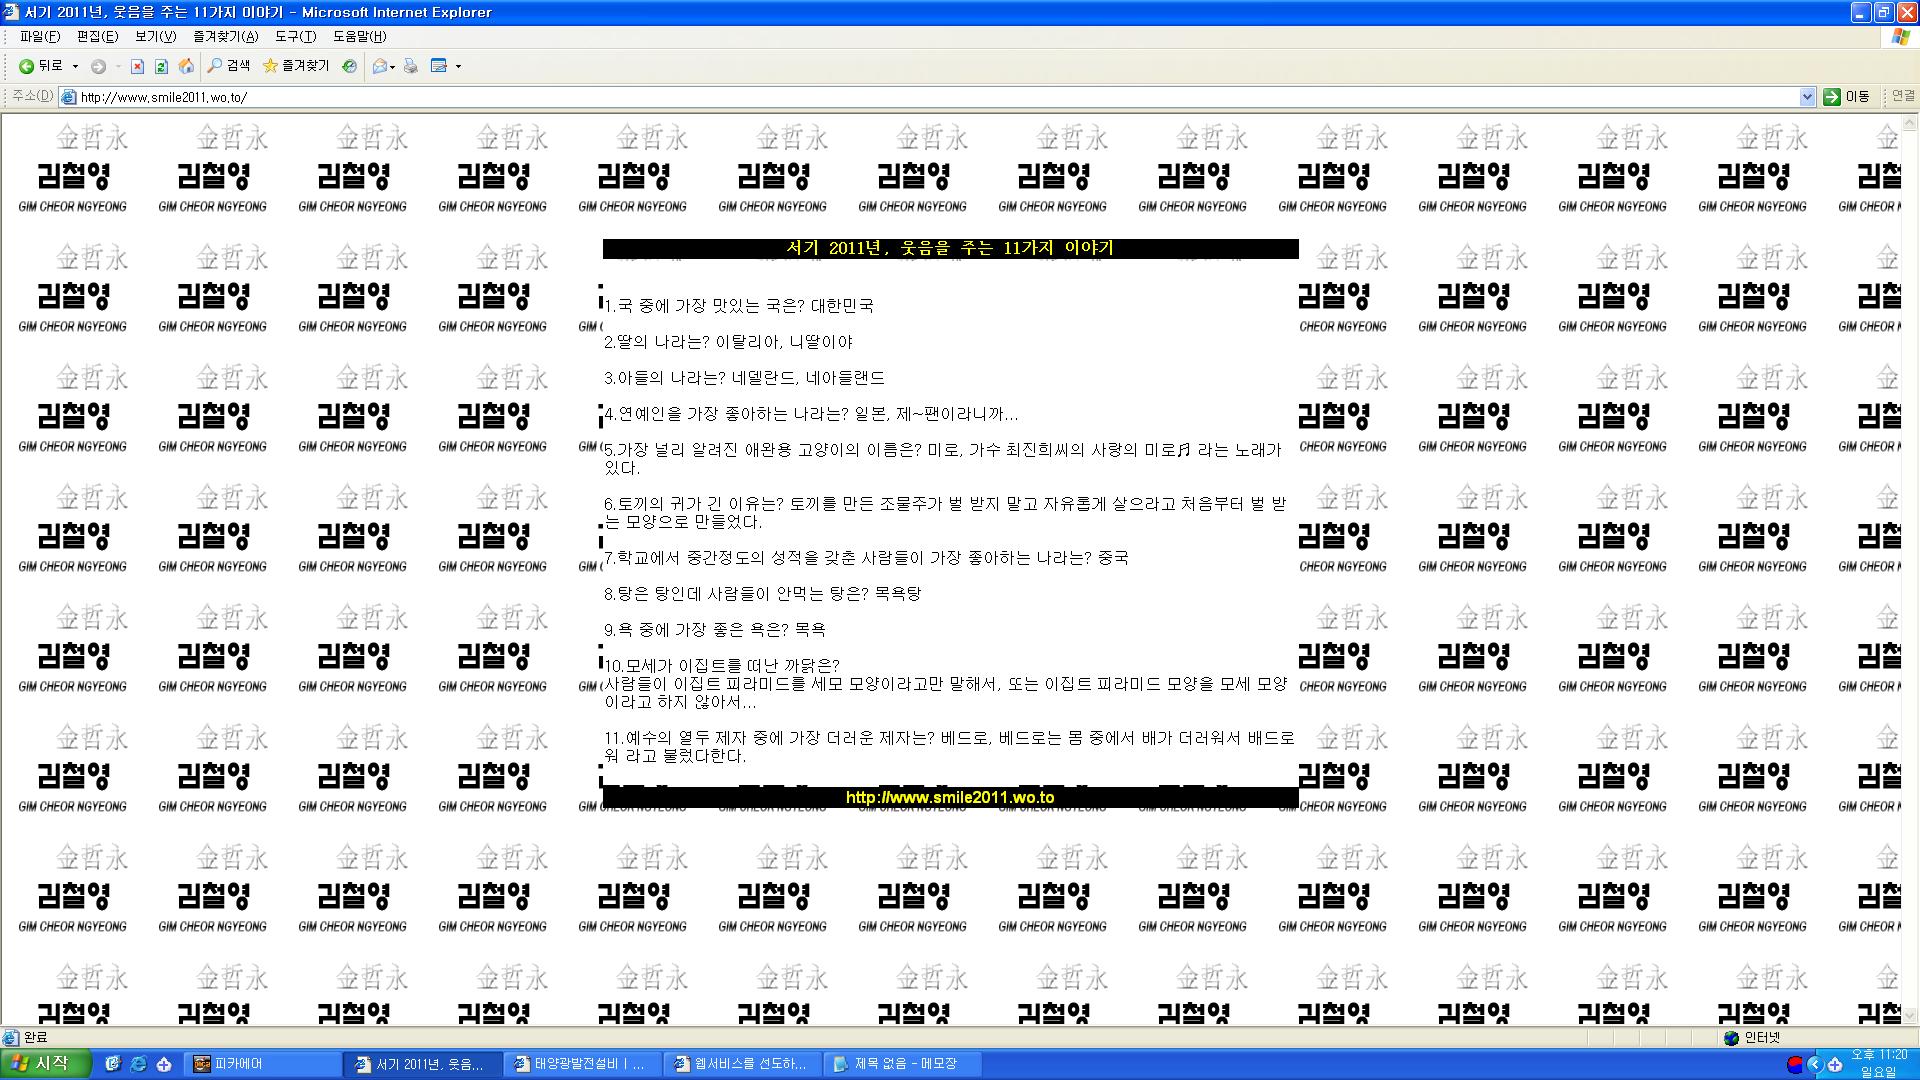Click the Print printer icon
Screen dimensions: 1920x1080
click(x=410, y=66)
